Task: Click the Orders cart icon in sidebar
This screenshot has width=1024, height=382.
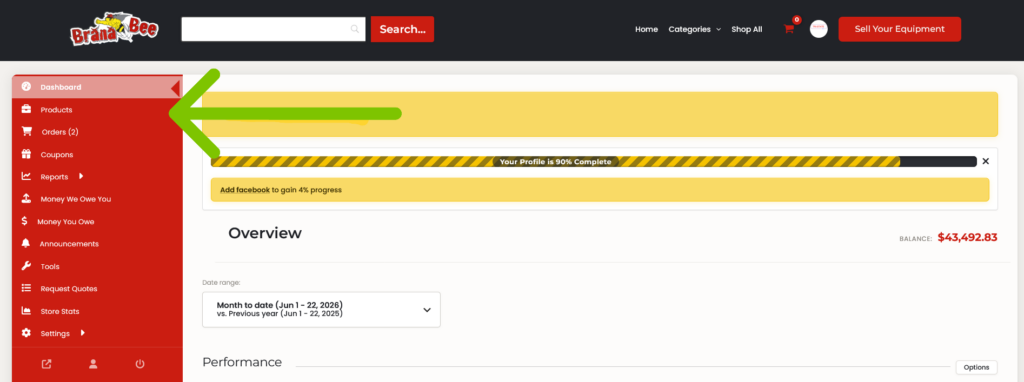Action: (26, 131)
